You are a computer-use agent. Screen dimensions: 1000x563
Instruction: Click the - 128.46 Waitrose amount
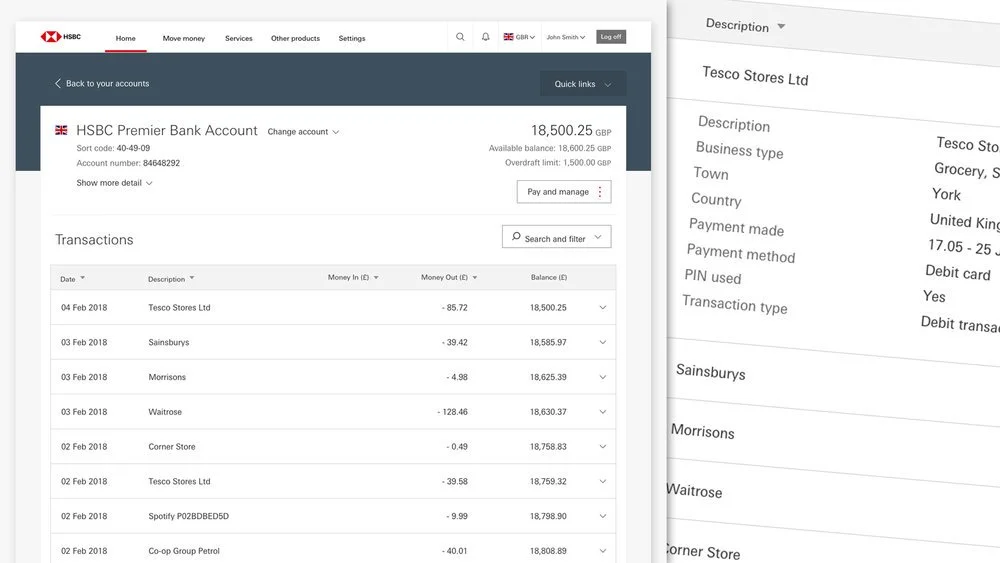tap(453, 412)
